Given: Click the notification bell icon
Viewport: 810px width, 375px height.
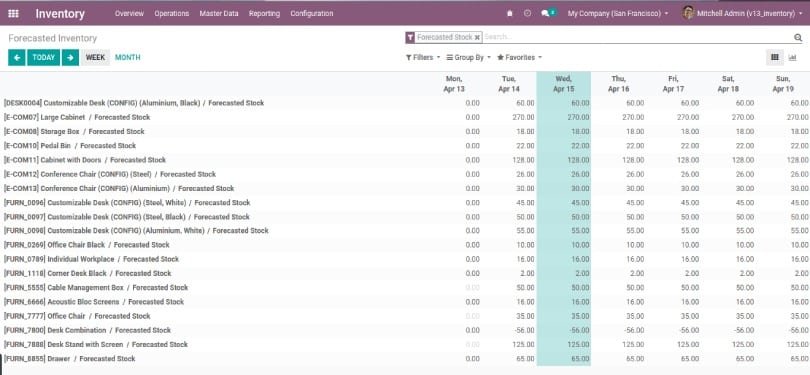Looking at the screenshot, I should point(510,14).
